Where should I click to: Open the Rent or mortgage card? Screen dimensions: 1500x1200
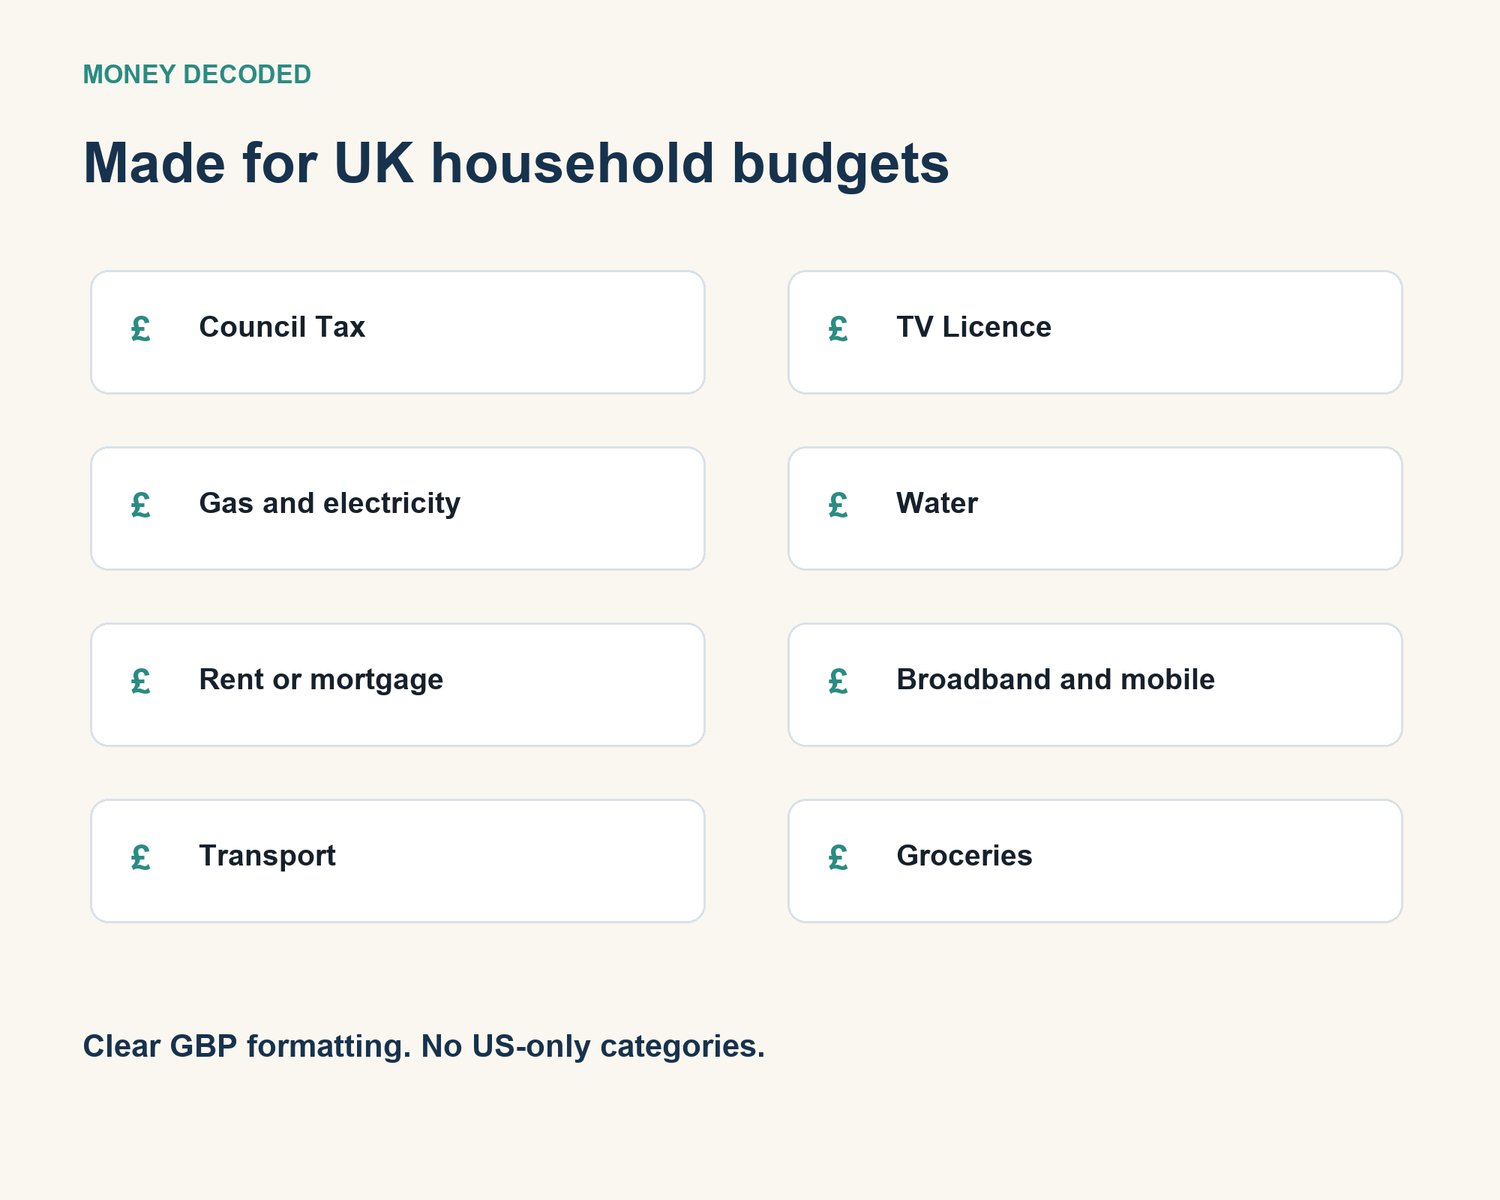pos(398,685)
